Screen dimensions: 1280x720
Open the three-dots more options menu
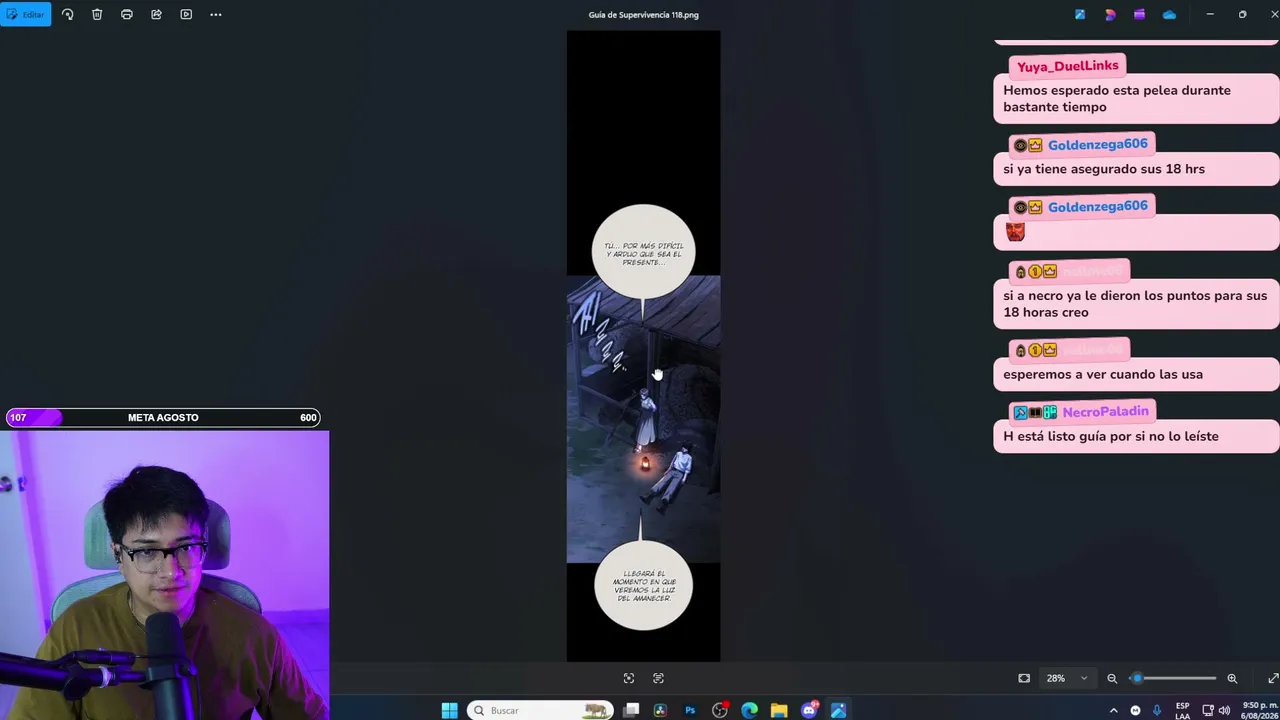pos(216,14)
